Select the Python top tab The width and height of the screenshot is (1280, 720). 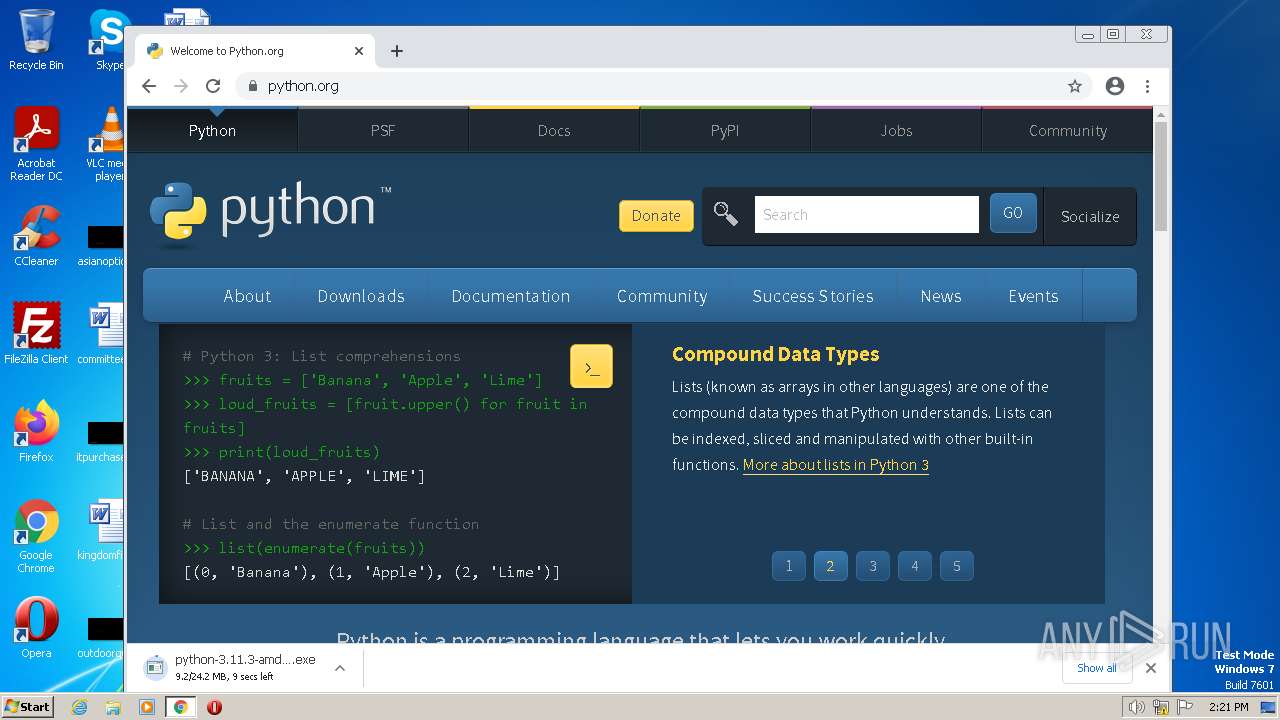pyautogui.click(x=212, y=130)
